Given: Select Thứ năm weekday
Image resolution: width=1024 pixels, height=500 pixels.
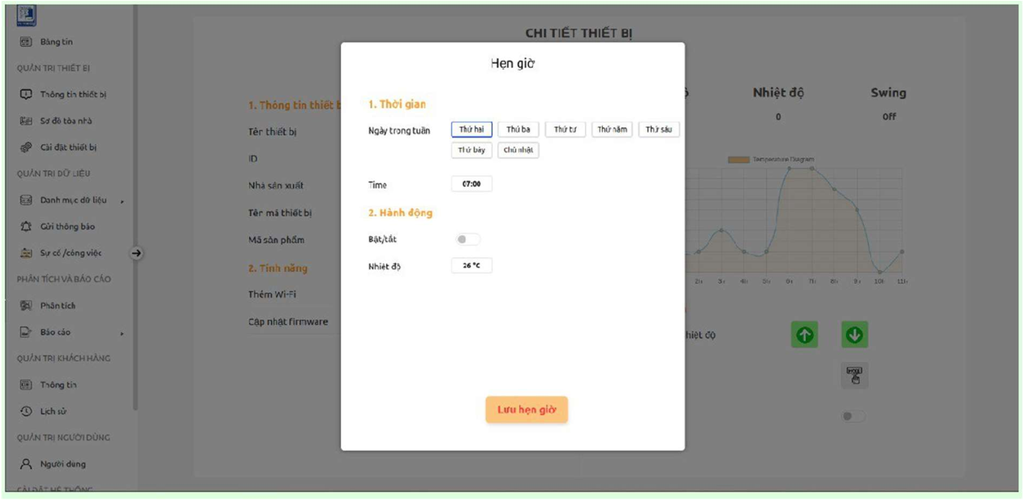Looking at the screenshot, I should (612, 129).
